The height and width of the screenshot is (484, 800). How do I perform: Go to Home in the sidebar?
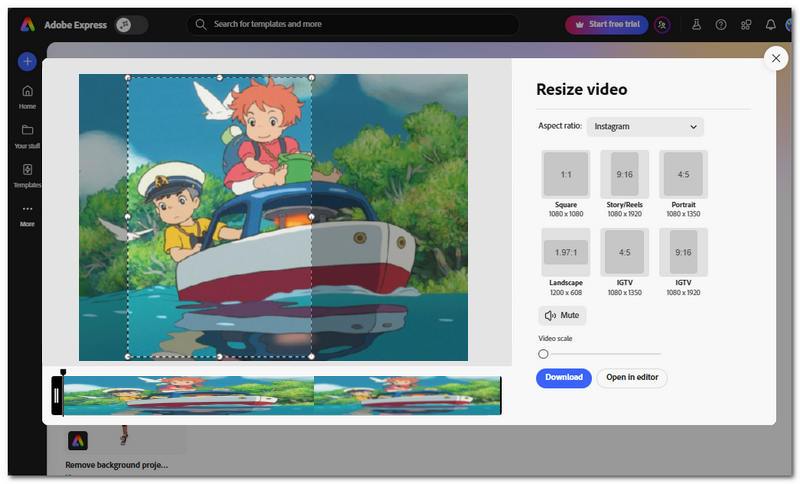point(27,97)
